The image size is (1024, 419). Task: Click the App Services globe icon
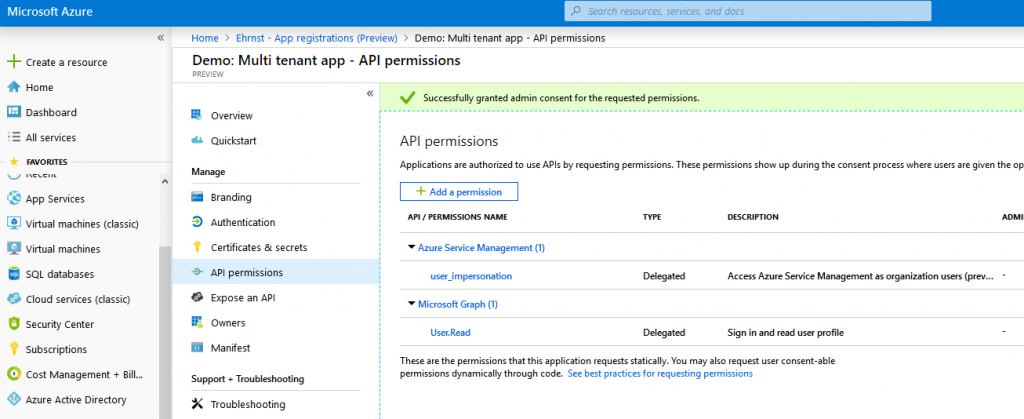pos(14,198)
